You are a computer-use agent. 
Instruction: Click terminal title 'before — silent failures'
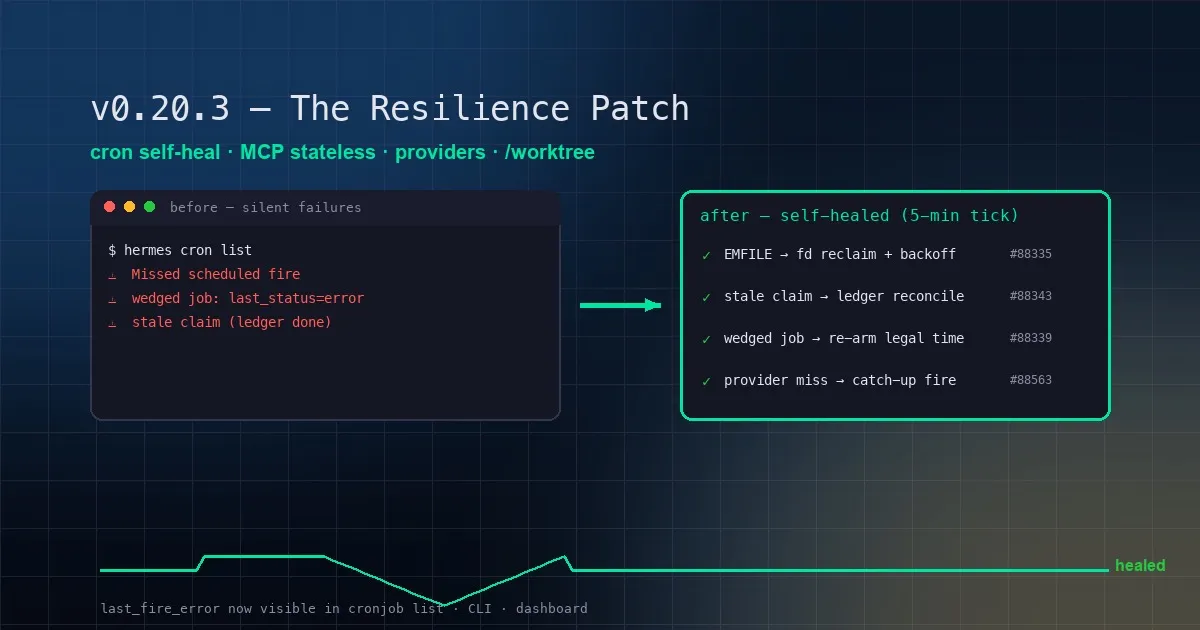click(266, 208)
